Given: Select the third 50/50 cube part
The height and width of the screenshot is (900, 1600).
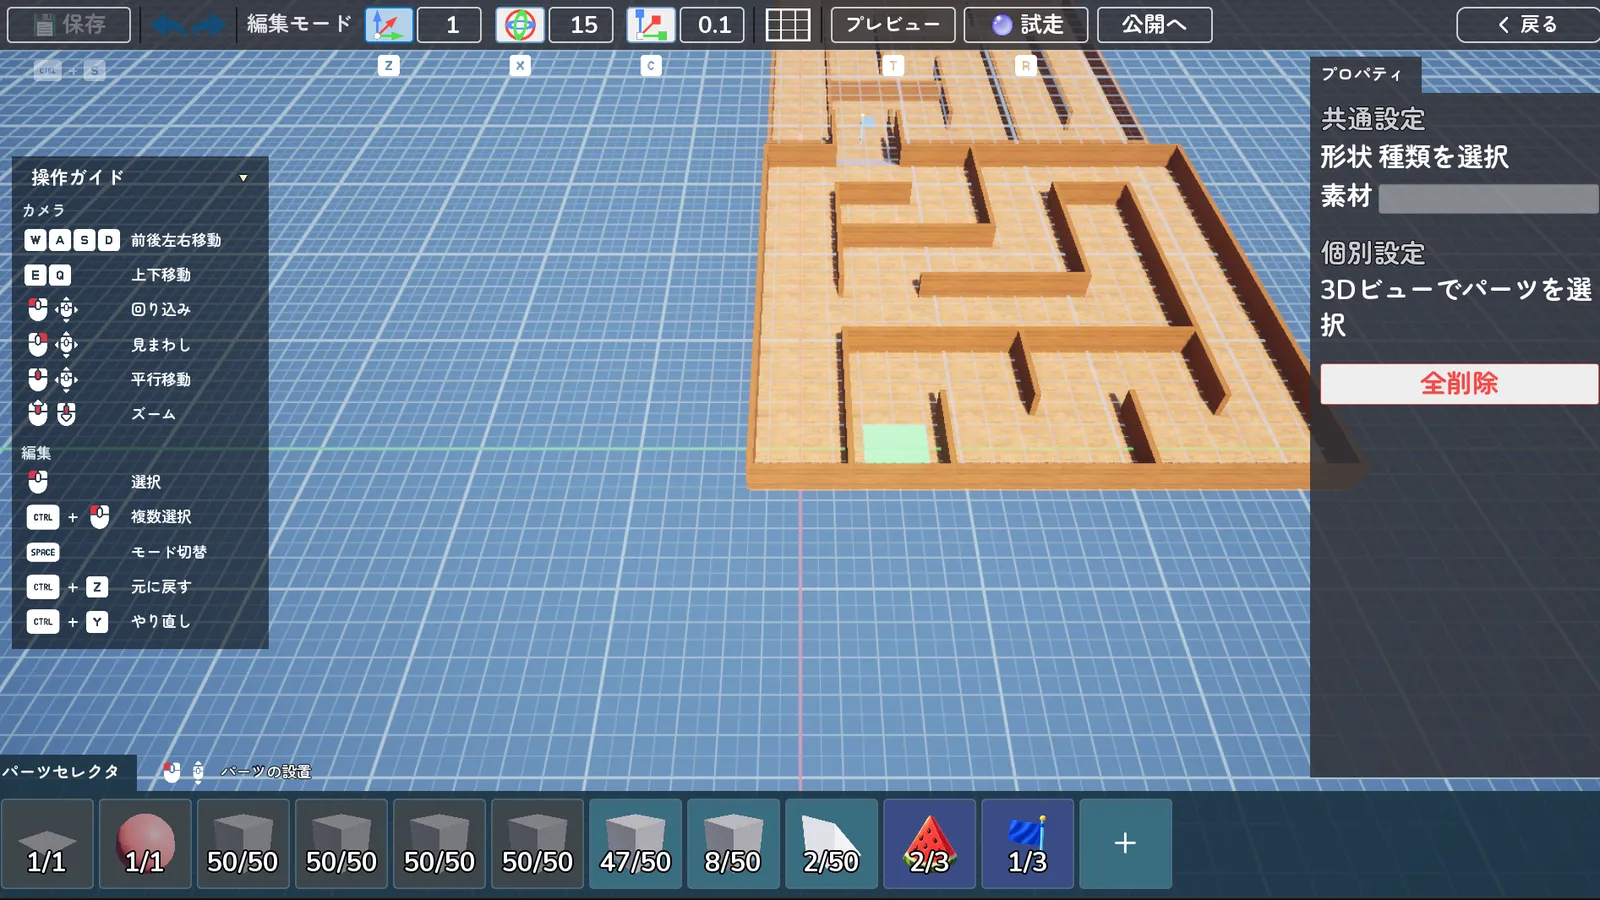Looking at the screenshot, I should tap(439, 843).
